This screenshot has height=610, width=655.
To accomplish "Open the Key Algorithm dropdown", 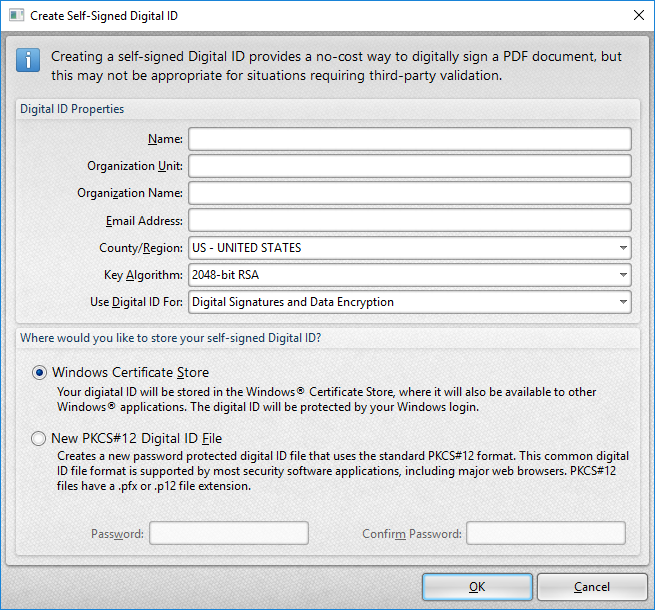I will 409,275.
